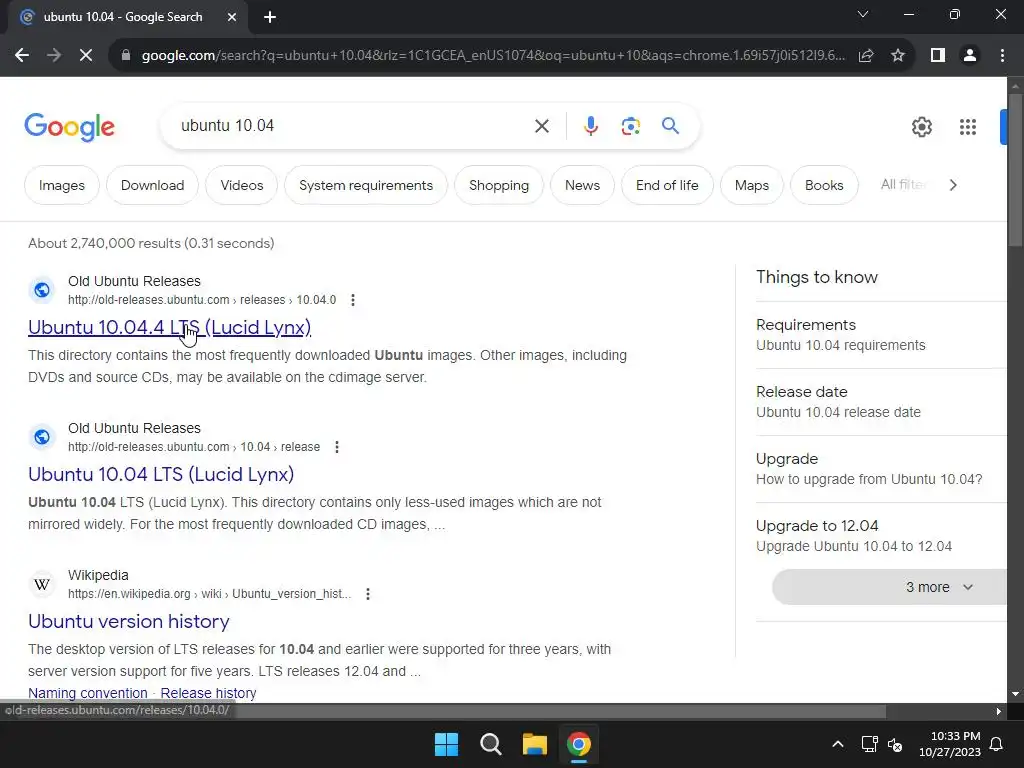
Task: Open Chrome side panel icon
Action: pos(938,56)
